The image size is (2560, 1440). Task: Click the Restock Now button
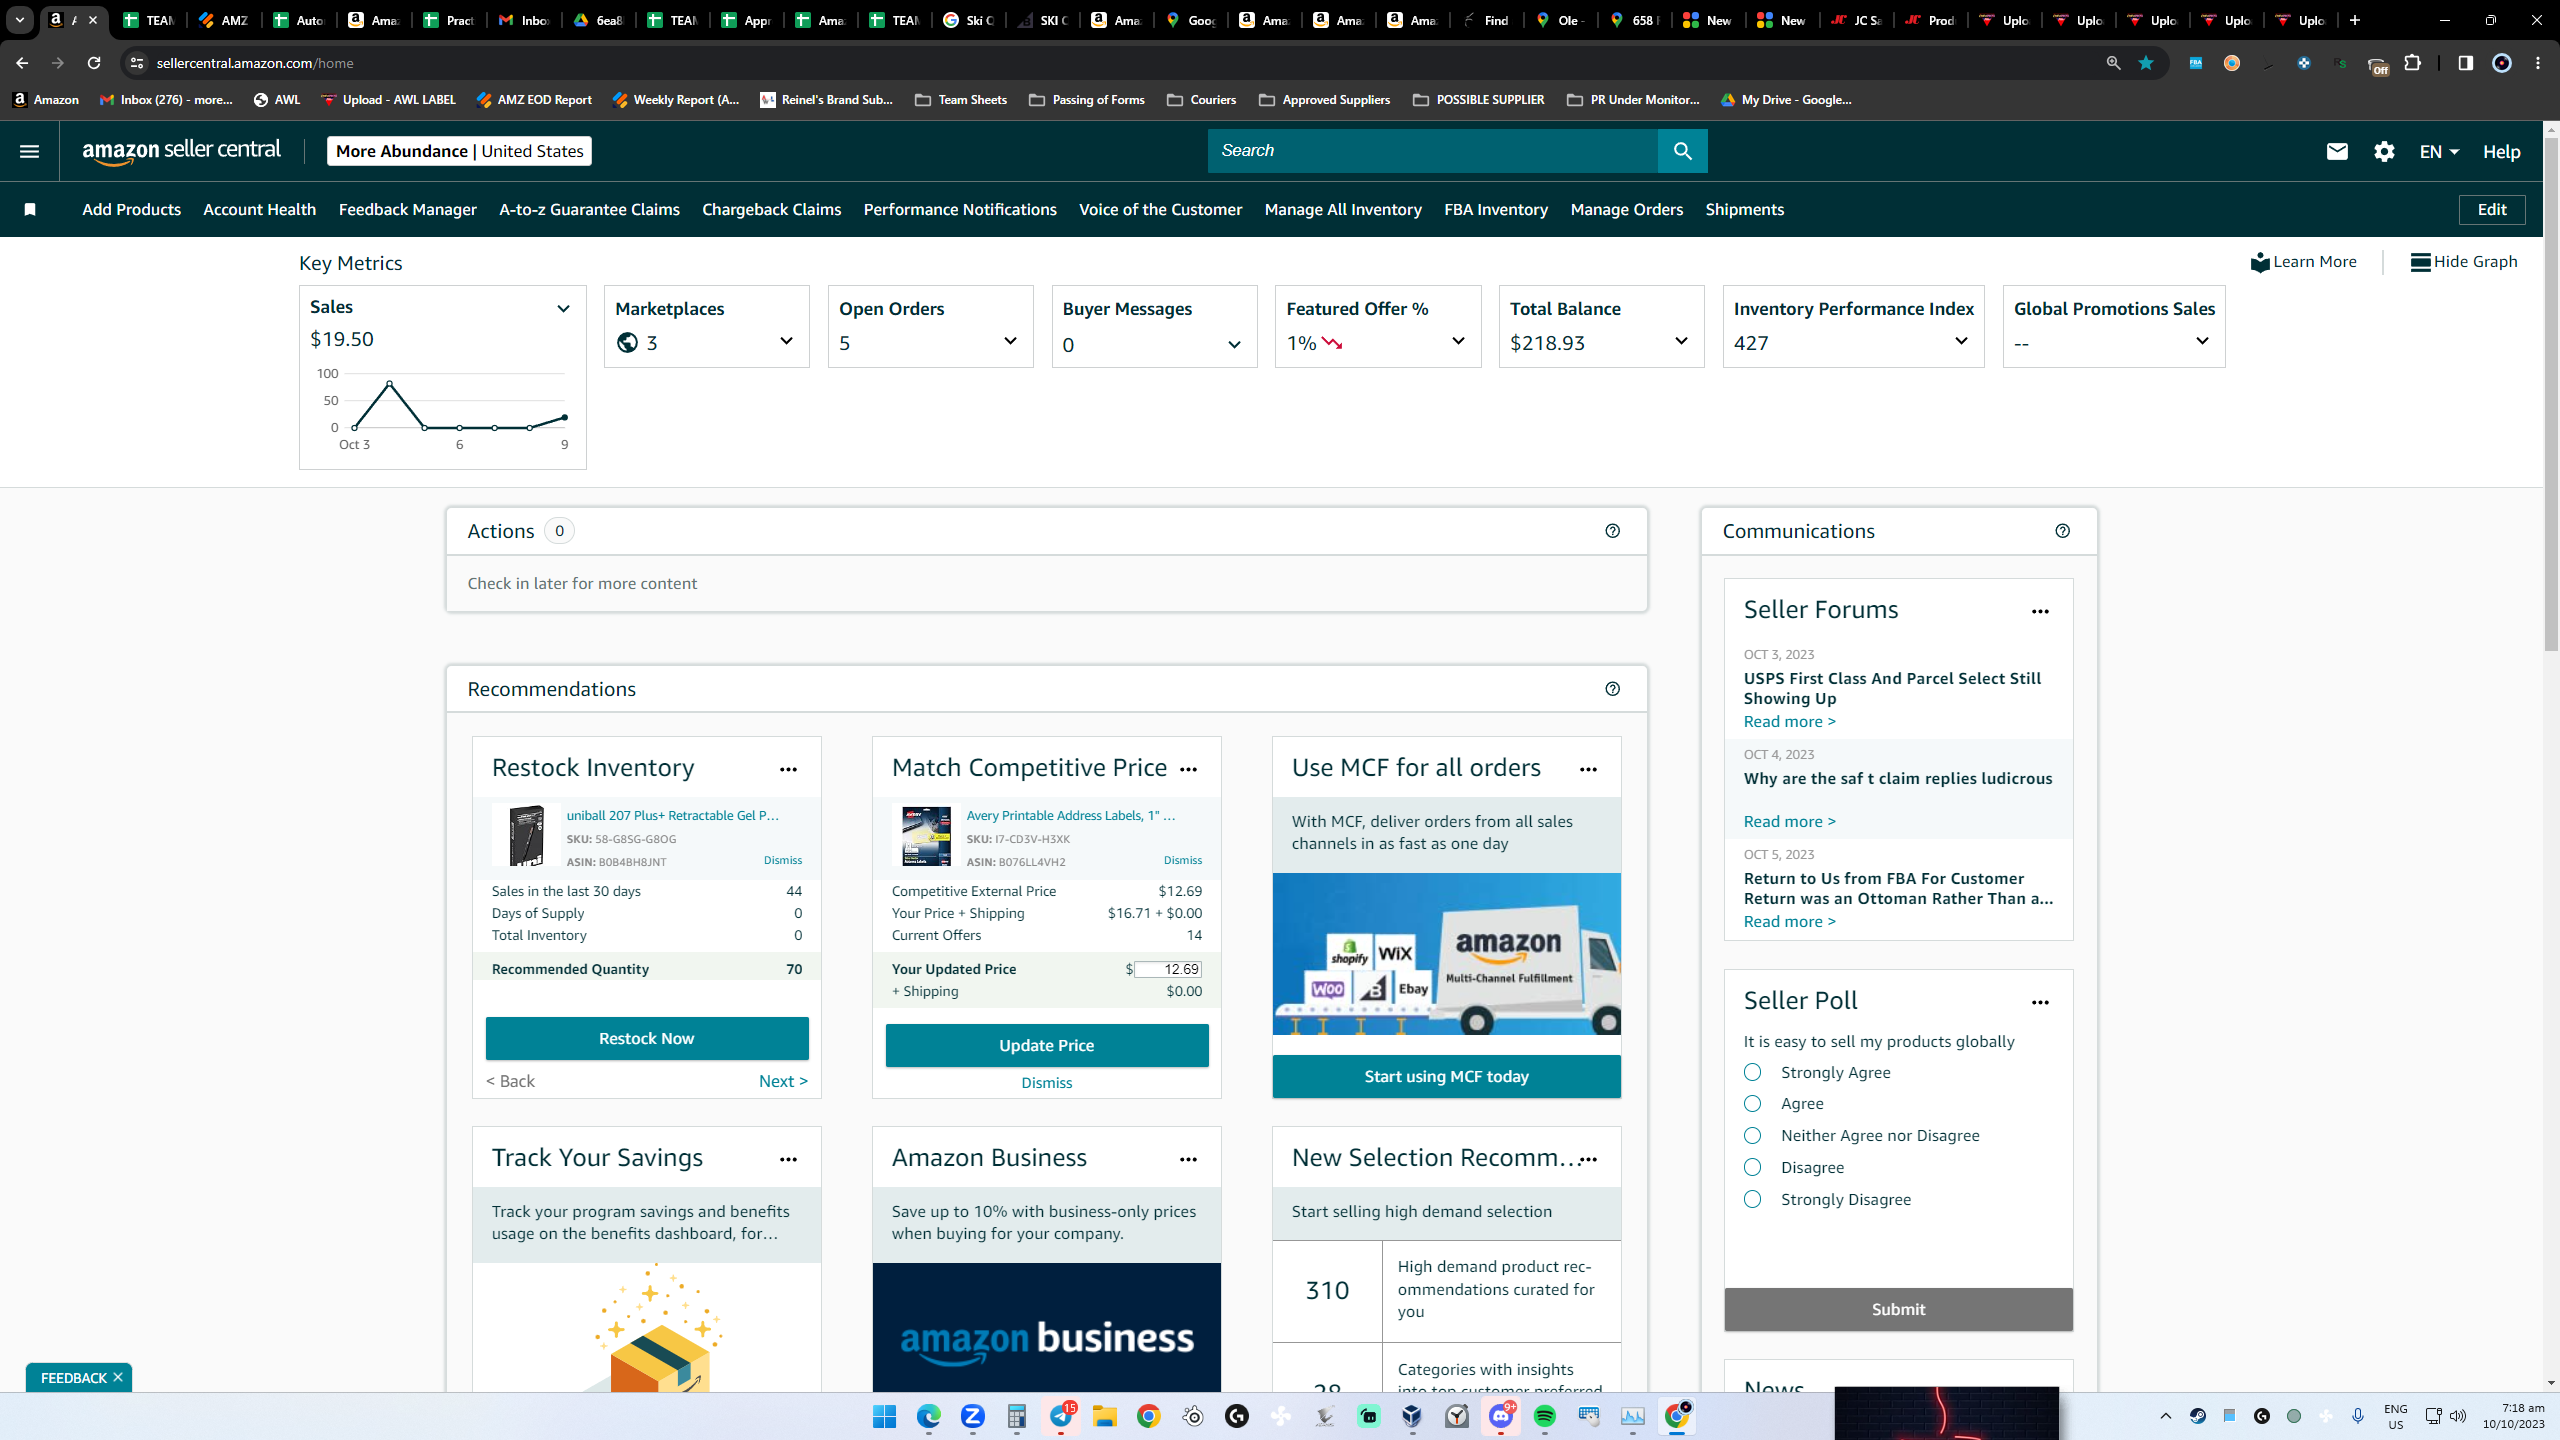tap(647, 1038)
